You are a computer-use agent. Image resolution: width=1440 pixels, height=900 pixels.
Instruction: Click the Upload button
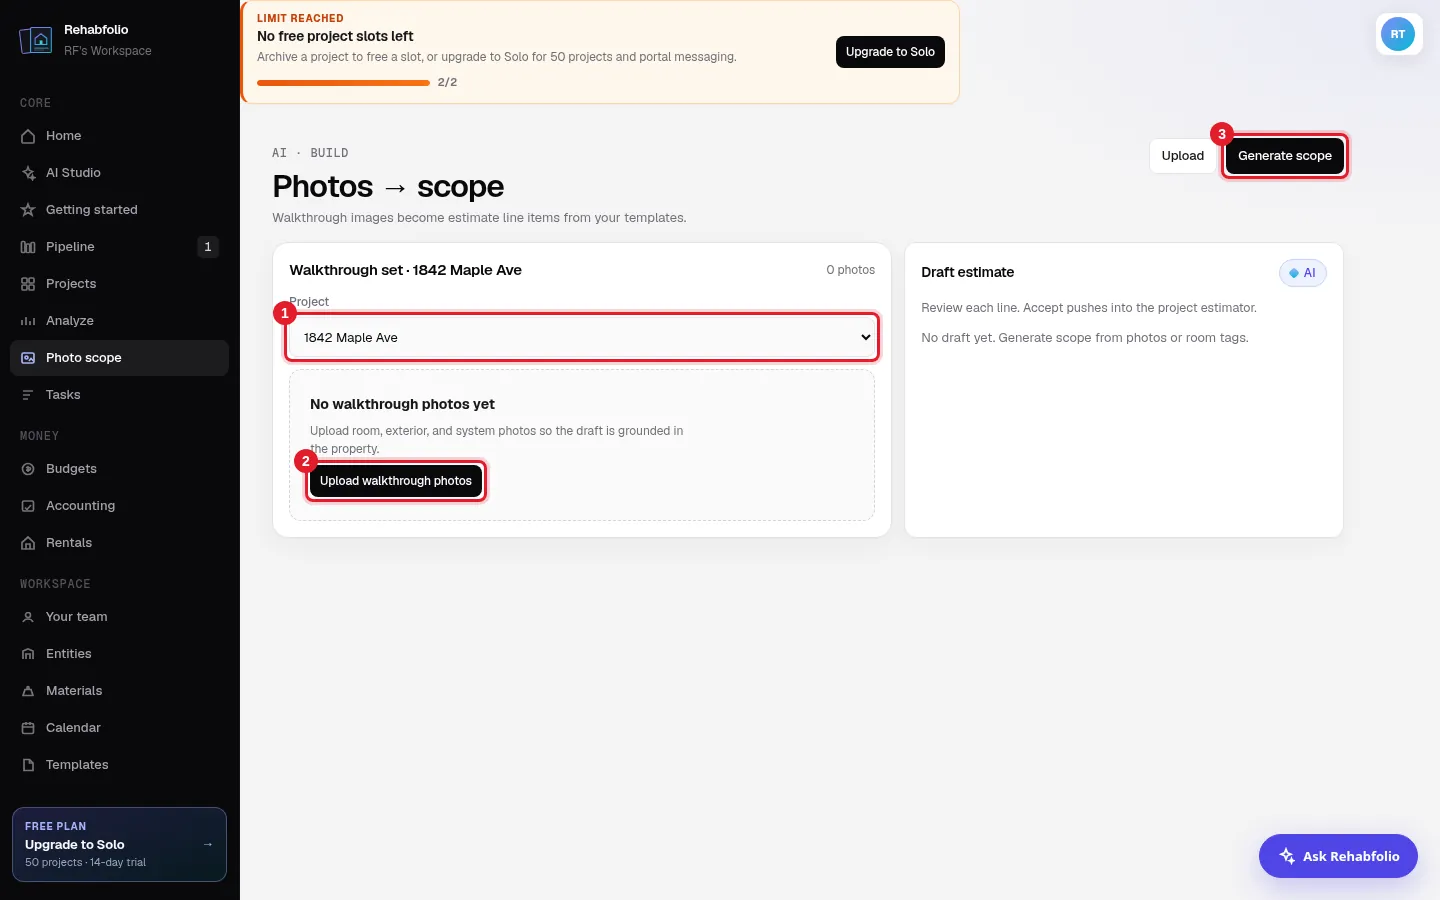click(1182, 156)
